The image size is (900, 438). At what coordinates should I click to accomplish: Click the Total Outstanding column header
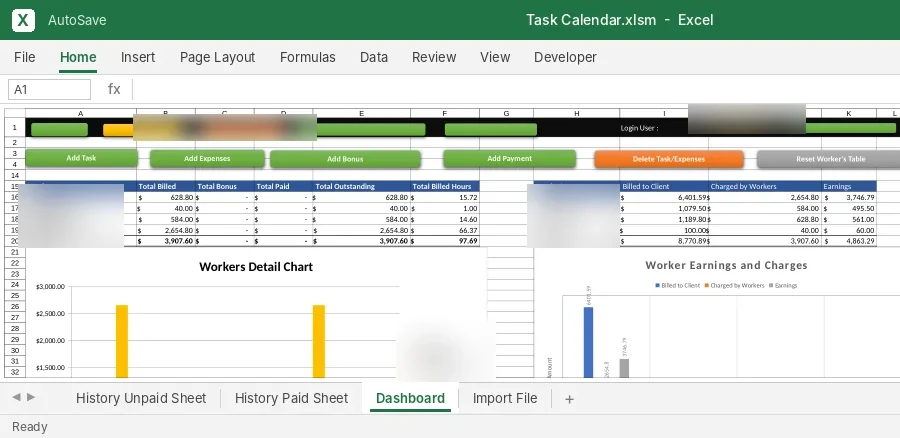pyautogui.click(x=362, y=187)
